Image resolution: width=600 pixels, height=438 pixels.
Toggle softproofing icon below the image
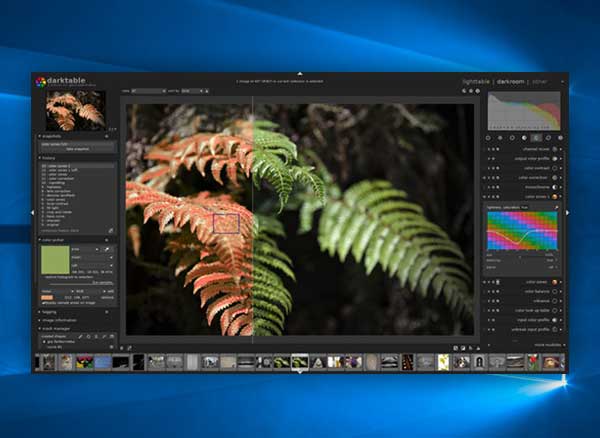click(471, 348)
